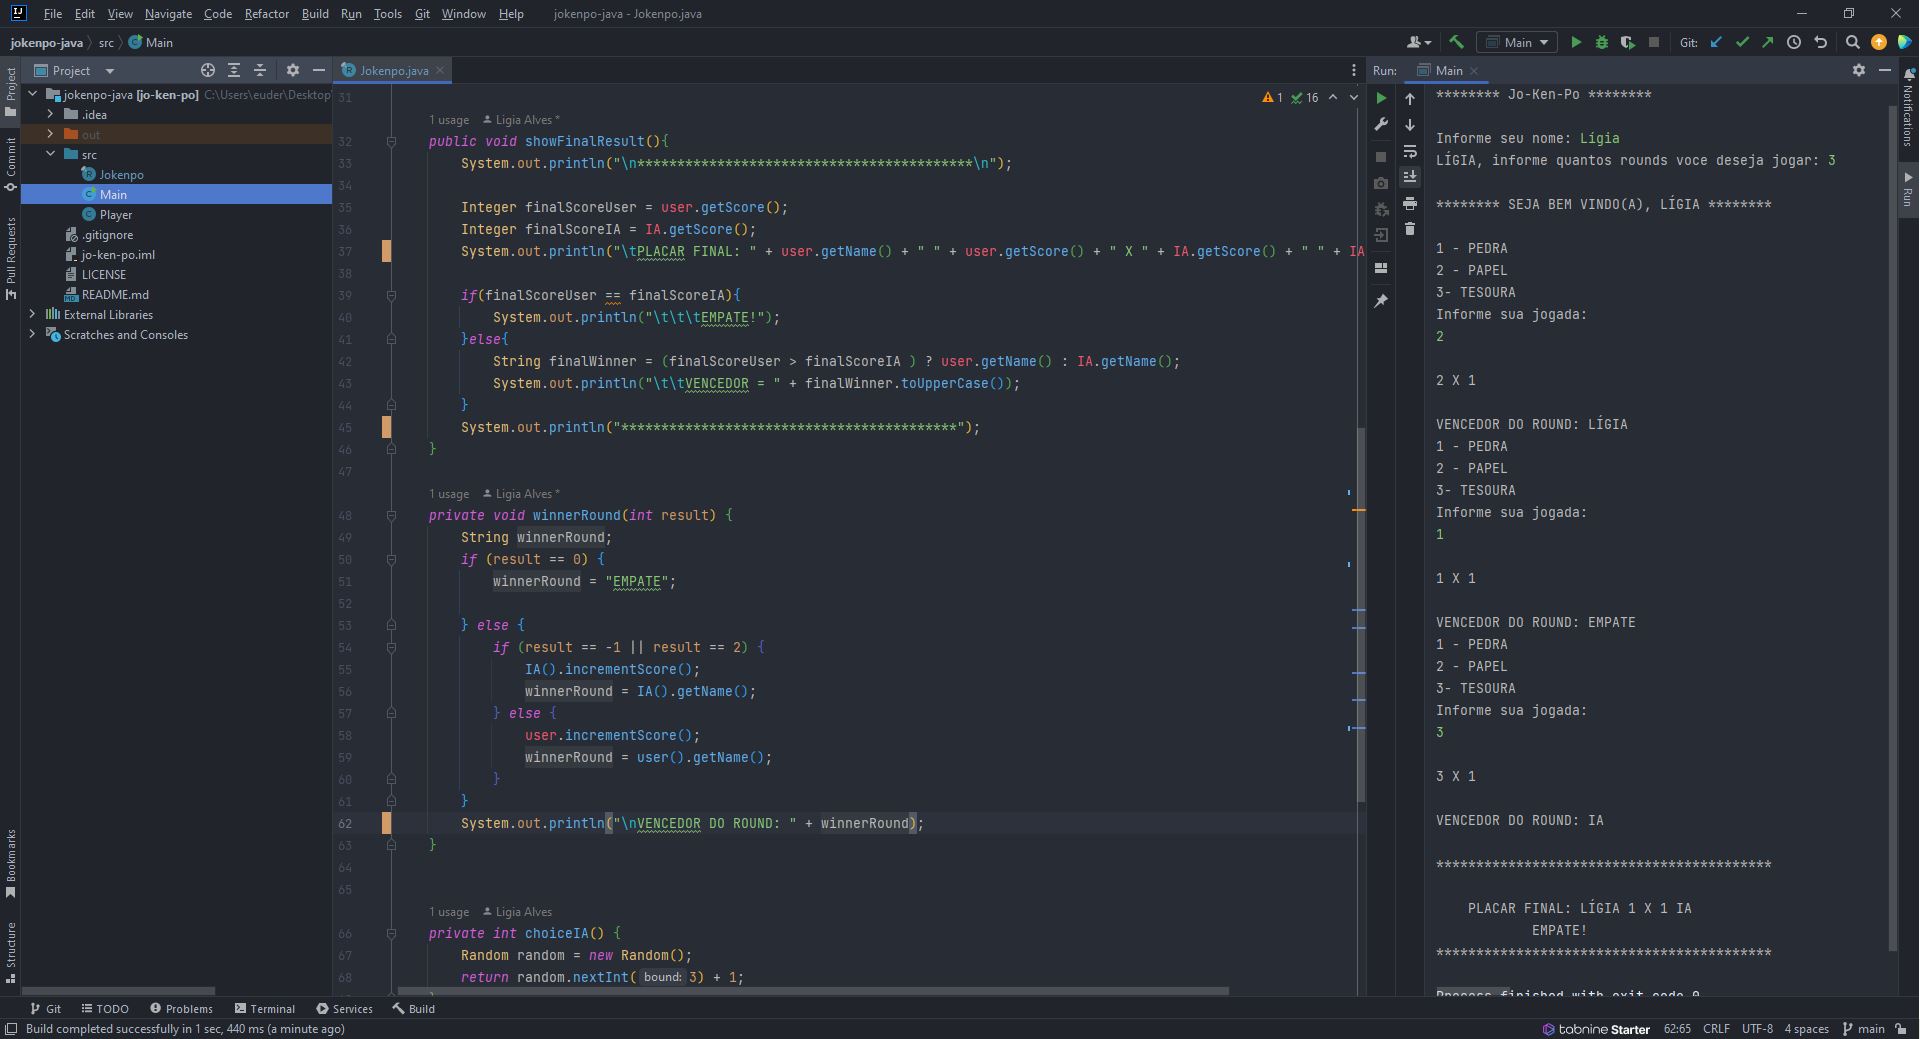This screenshot has height=1039, width=1920.
Task: Click the 62:65 caret position indicator
Action: coord(1676,1029)
